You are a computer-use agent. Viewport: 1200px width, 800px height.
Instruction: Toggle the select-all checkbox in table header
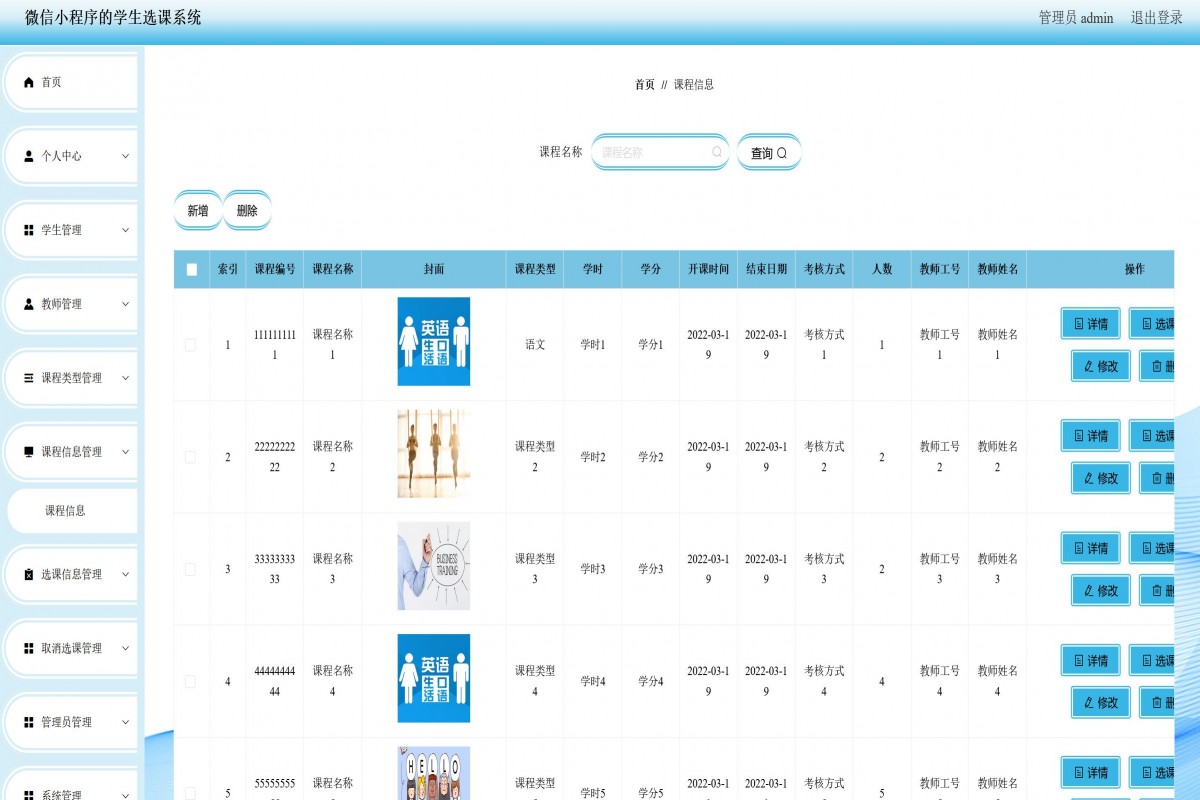pyautogui.click(x=192, y=270)
